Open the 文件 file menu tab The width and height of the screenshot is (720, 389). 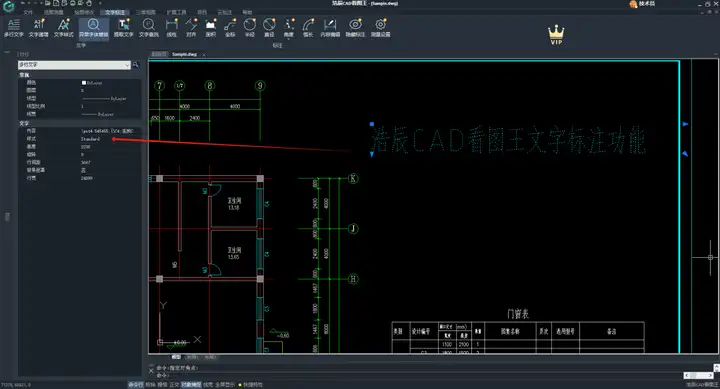tap(28, 12)
